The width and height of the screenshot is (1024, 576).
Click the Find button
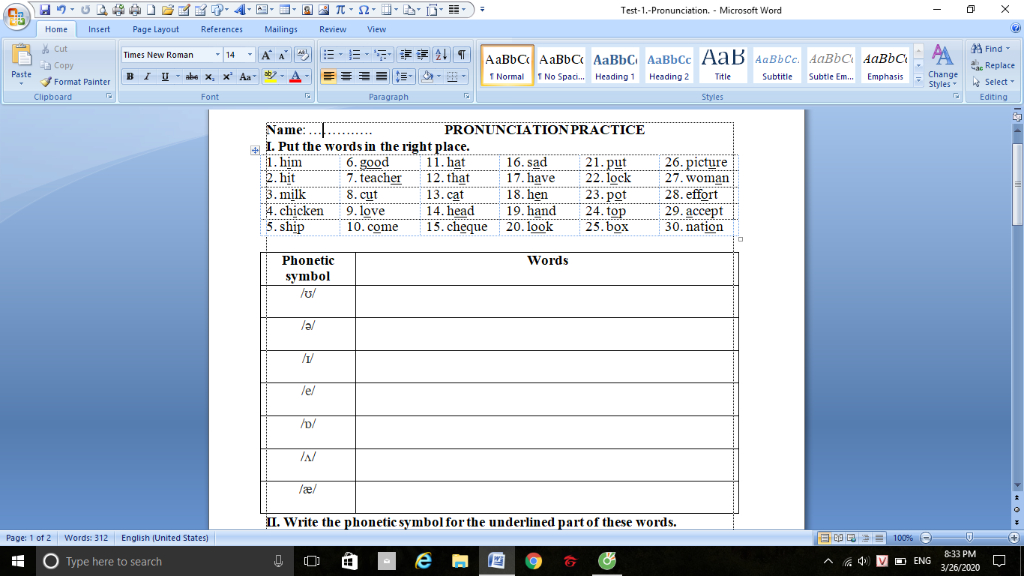(x=991, y=48)
